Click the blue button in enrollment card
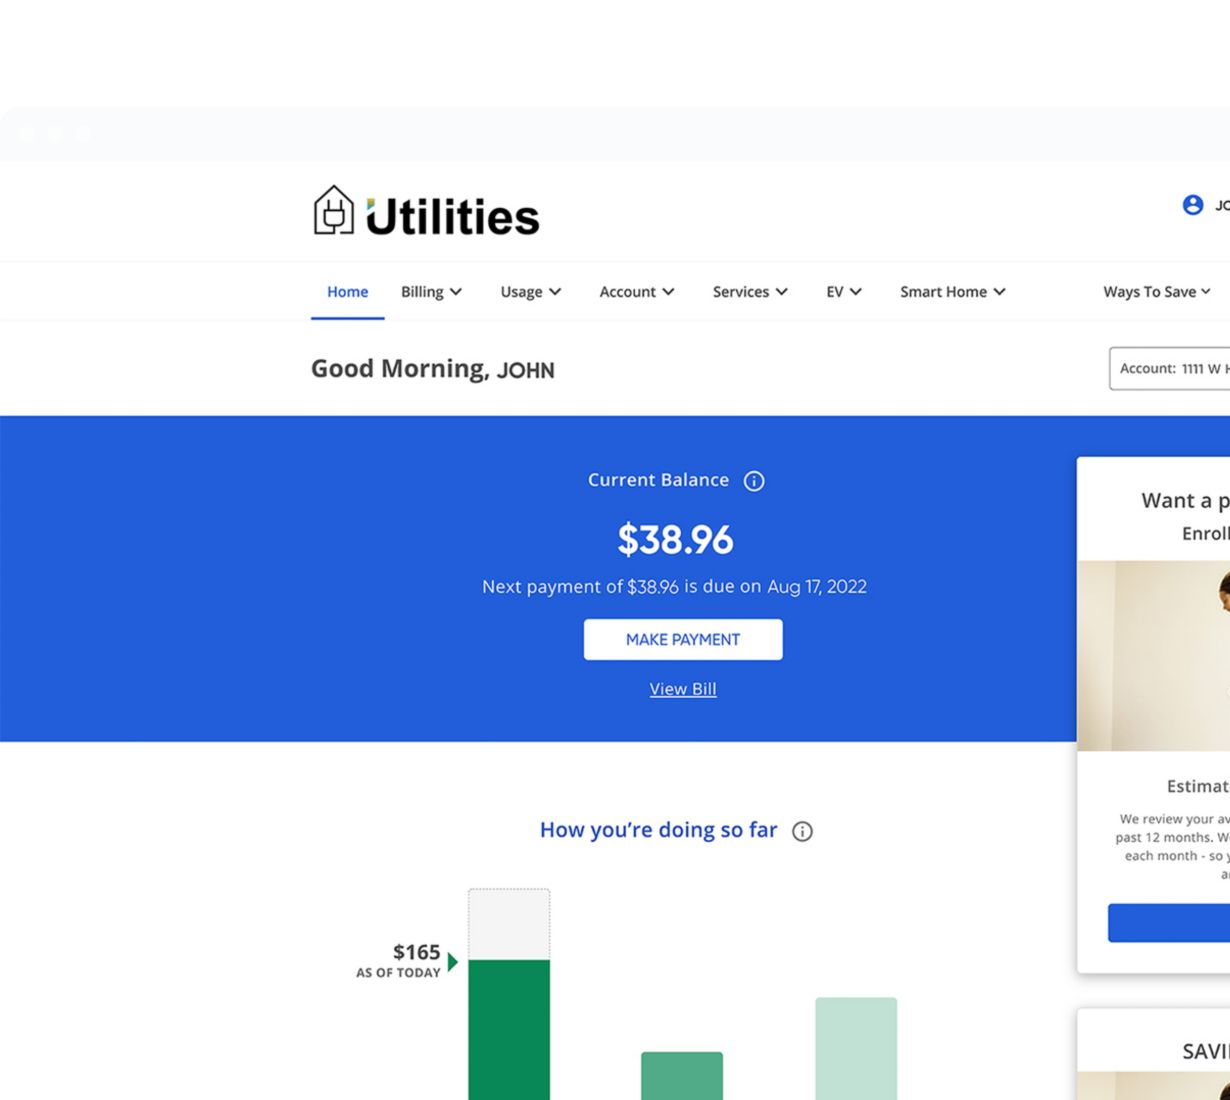 coord(1168,923)
